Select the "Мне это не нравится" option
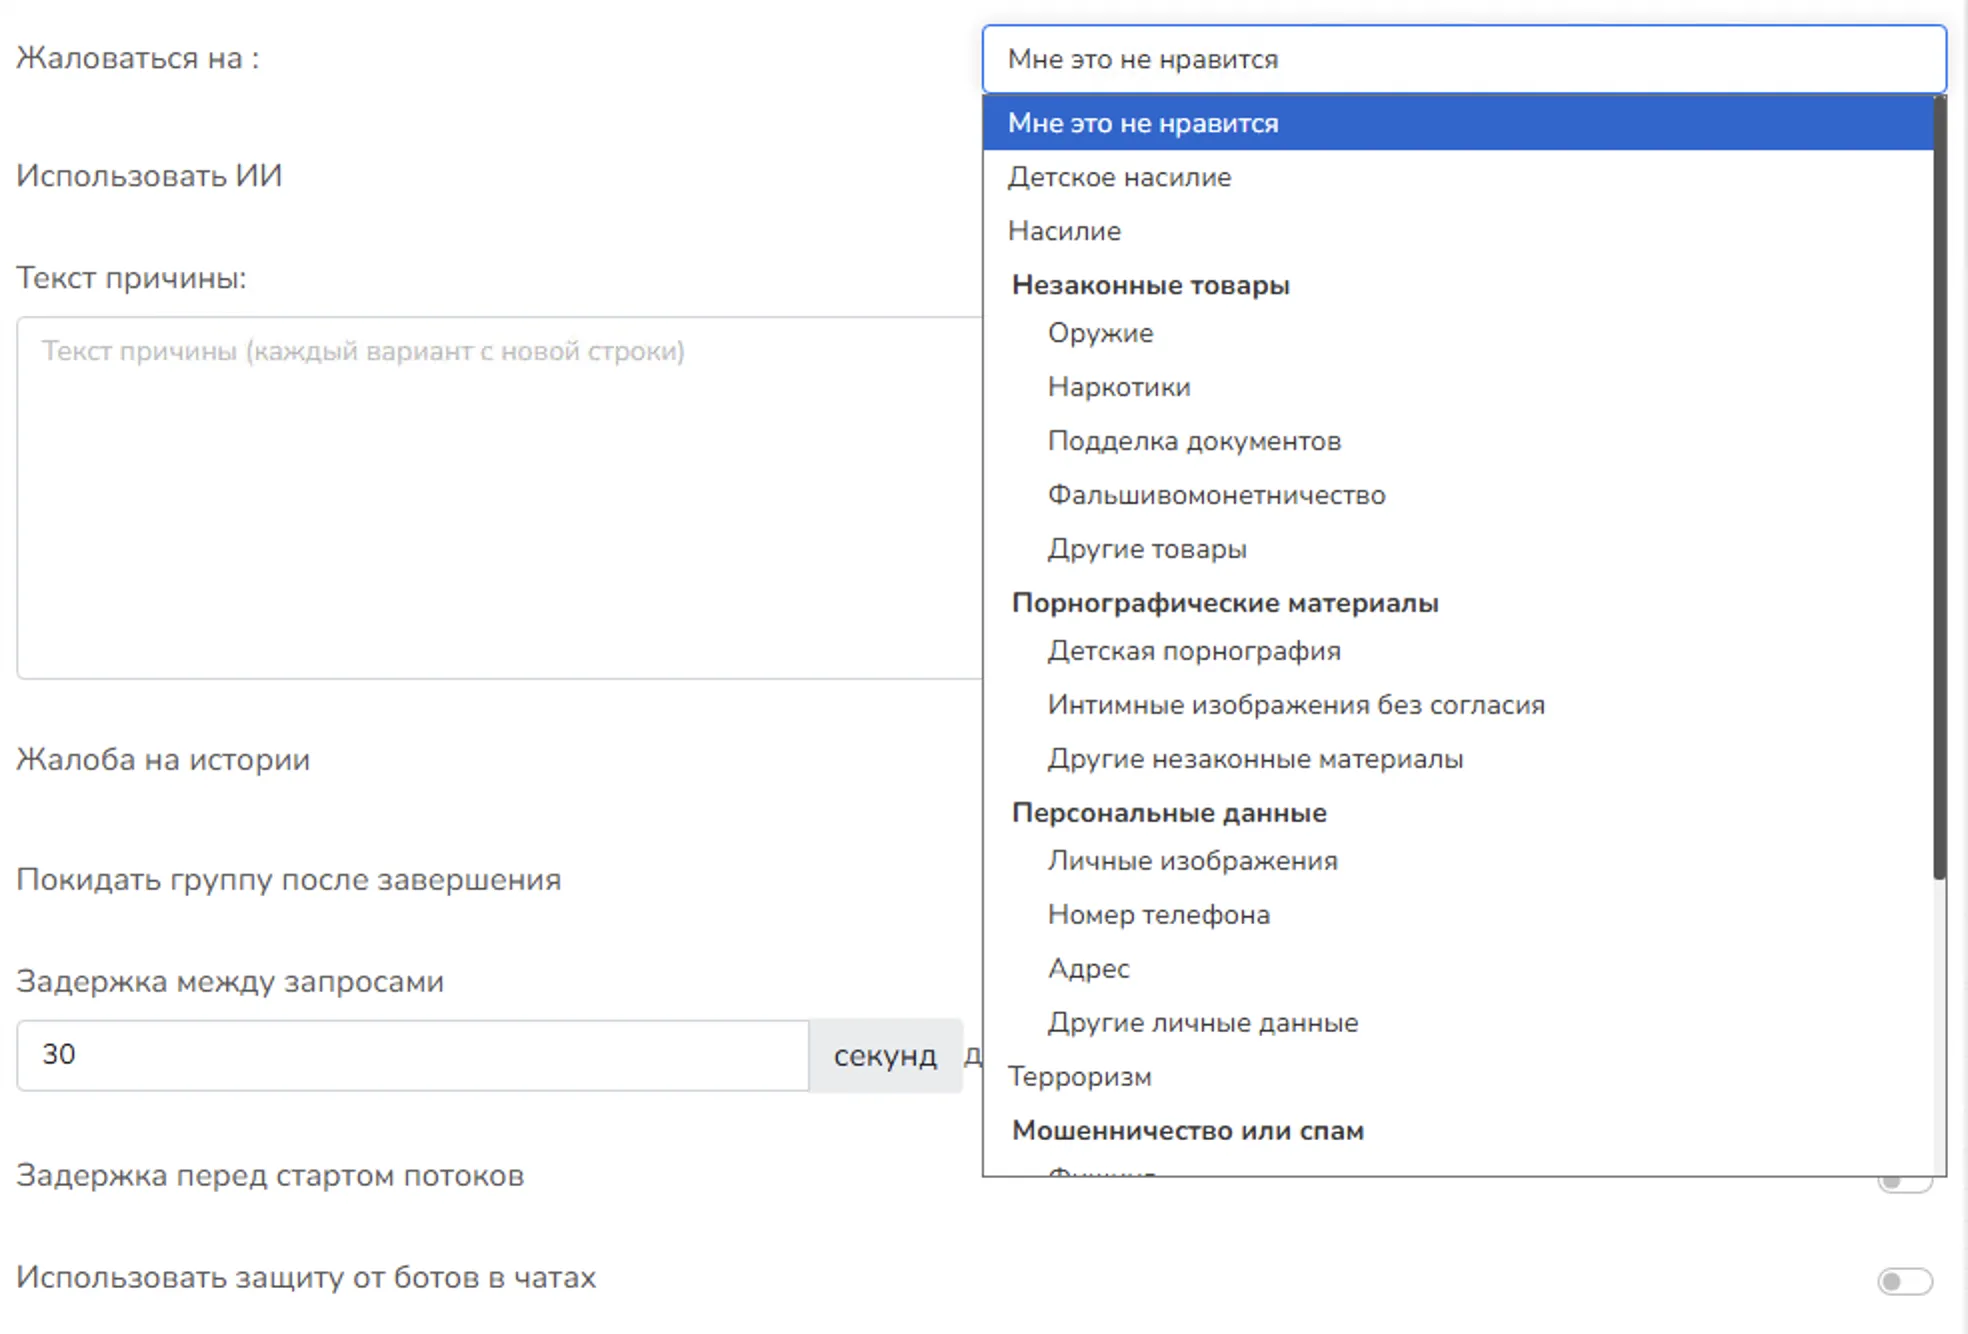 (1144, 122)
